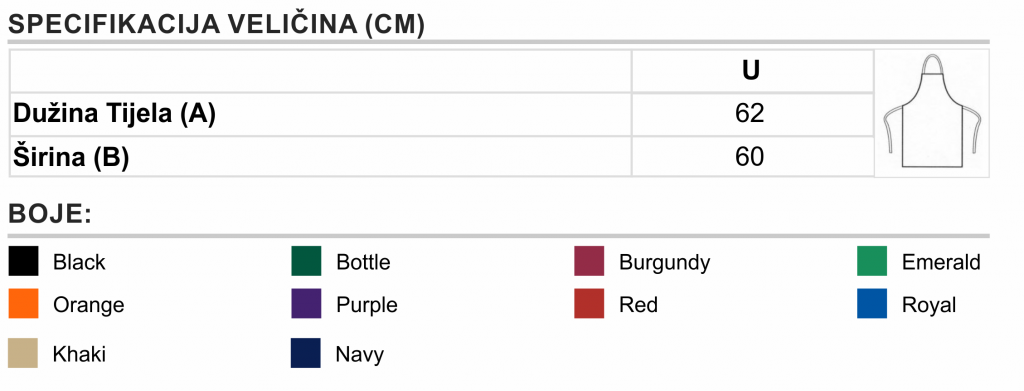Select the Bottle green swatch
Viewport: 1024px width, 391px height.
pos(306,261)
